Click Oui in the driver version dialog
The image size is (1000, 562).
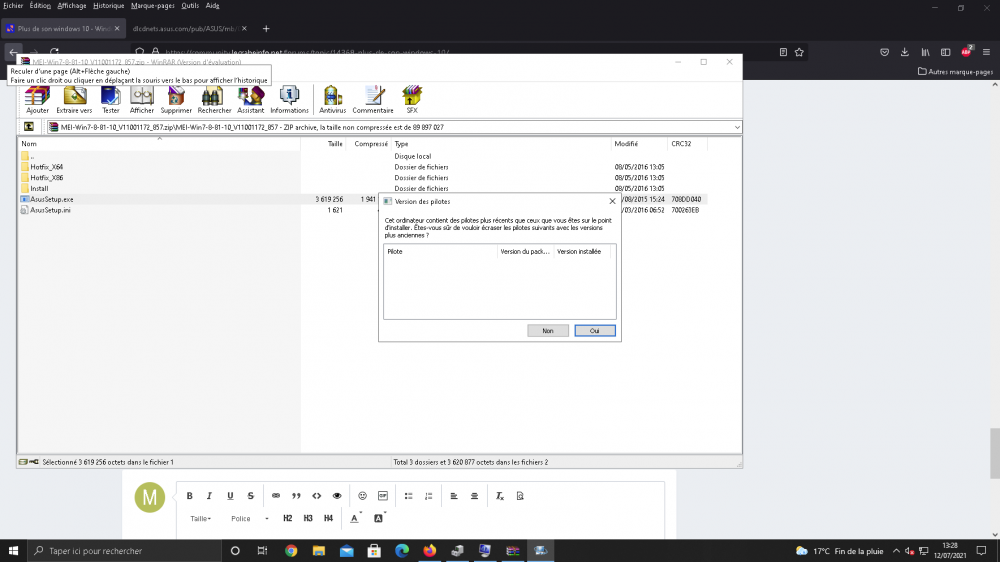595,330
